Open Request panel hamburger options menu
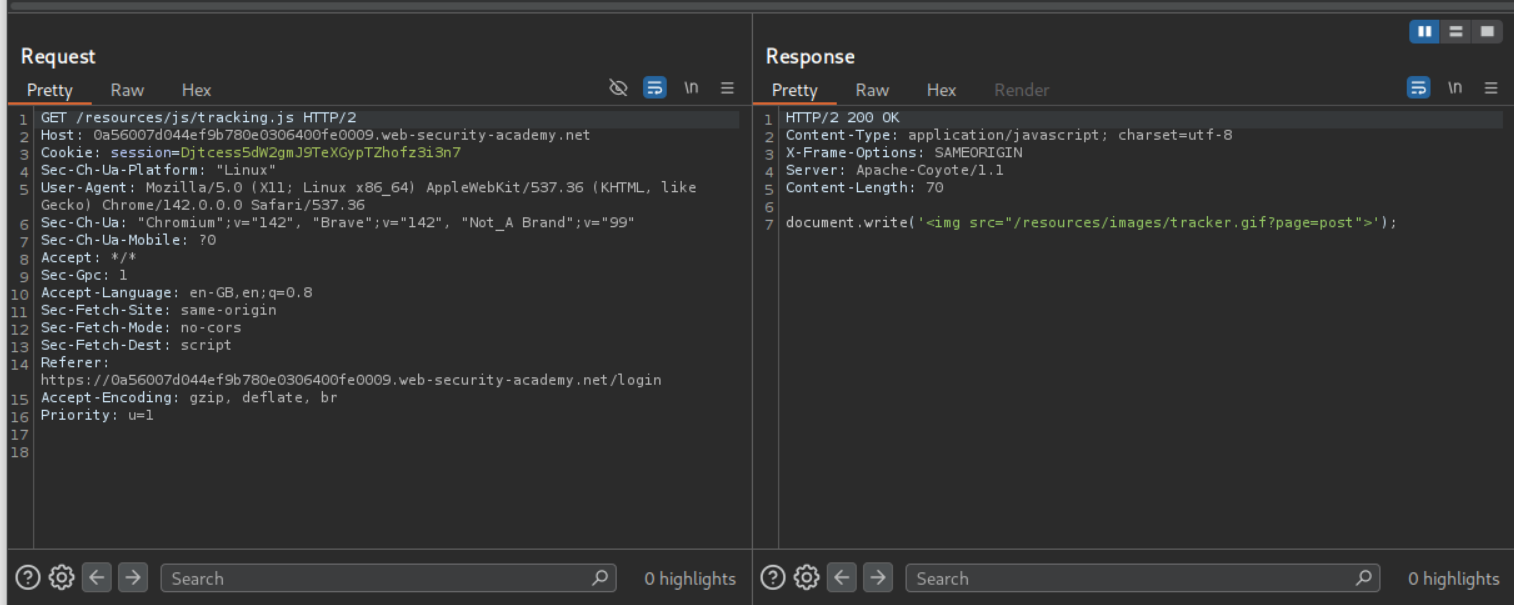Screen dimensions: 1514x605 point(727,88)
